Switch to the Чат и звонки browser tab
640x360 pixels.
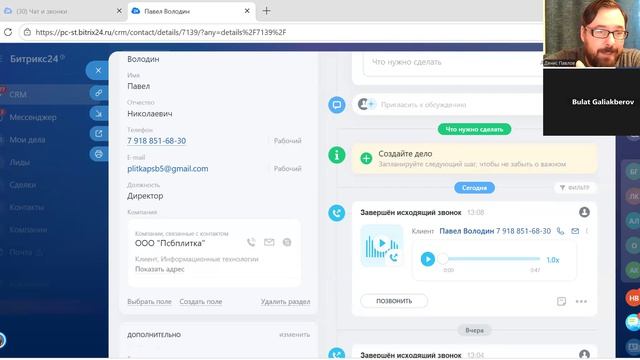point(61,11)
